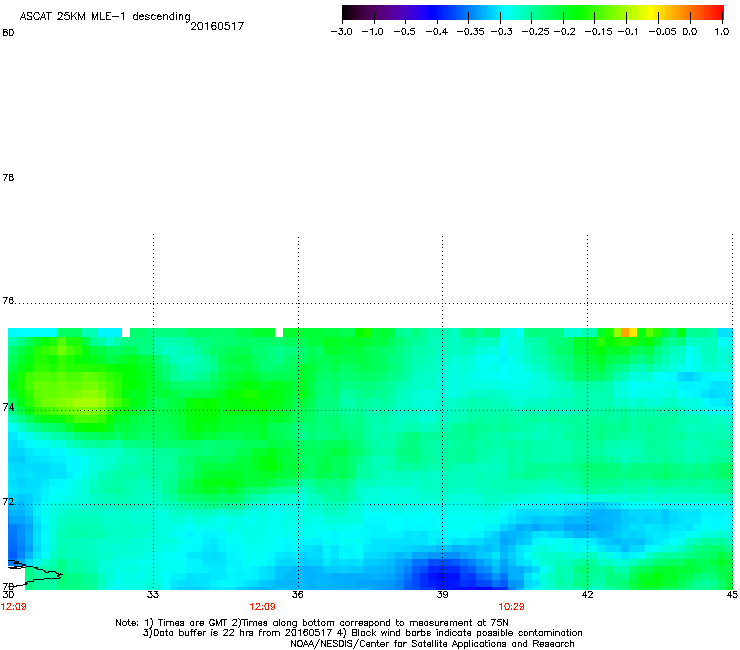Screen dimensions: 740x650
Task: Click the latitude 72 axis label
Action: click(x=8, y=501)
